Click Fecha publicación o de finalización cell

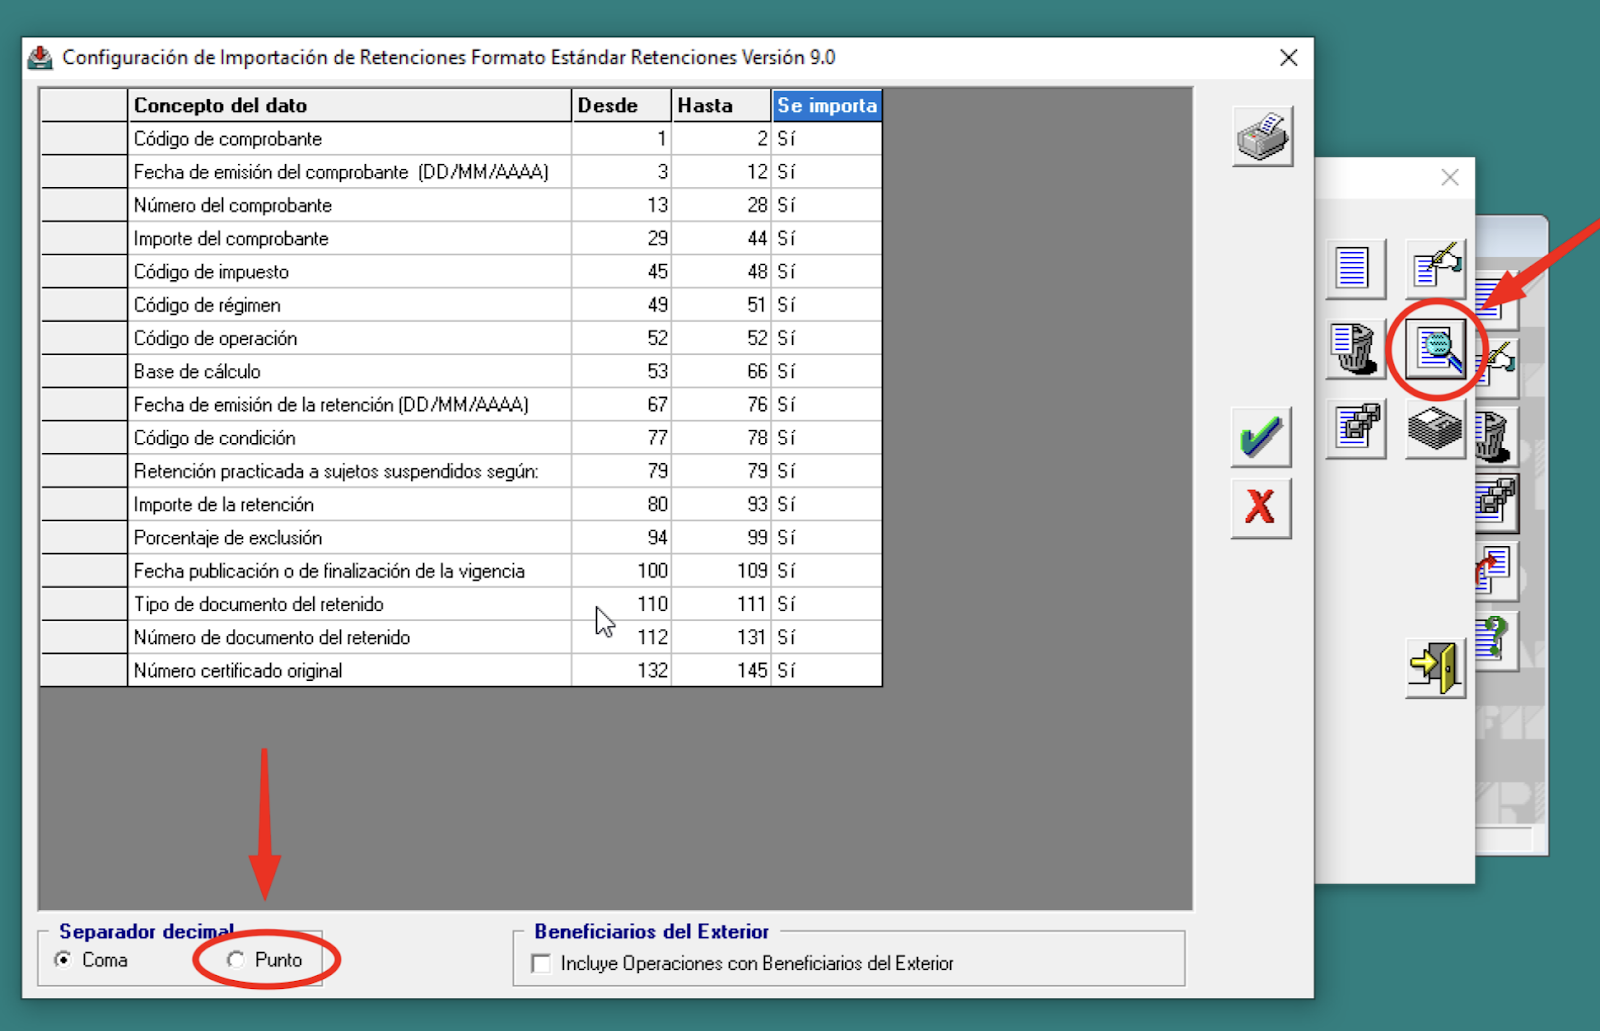point(350,571)
